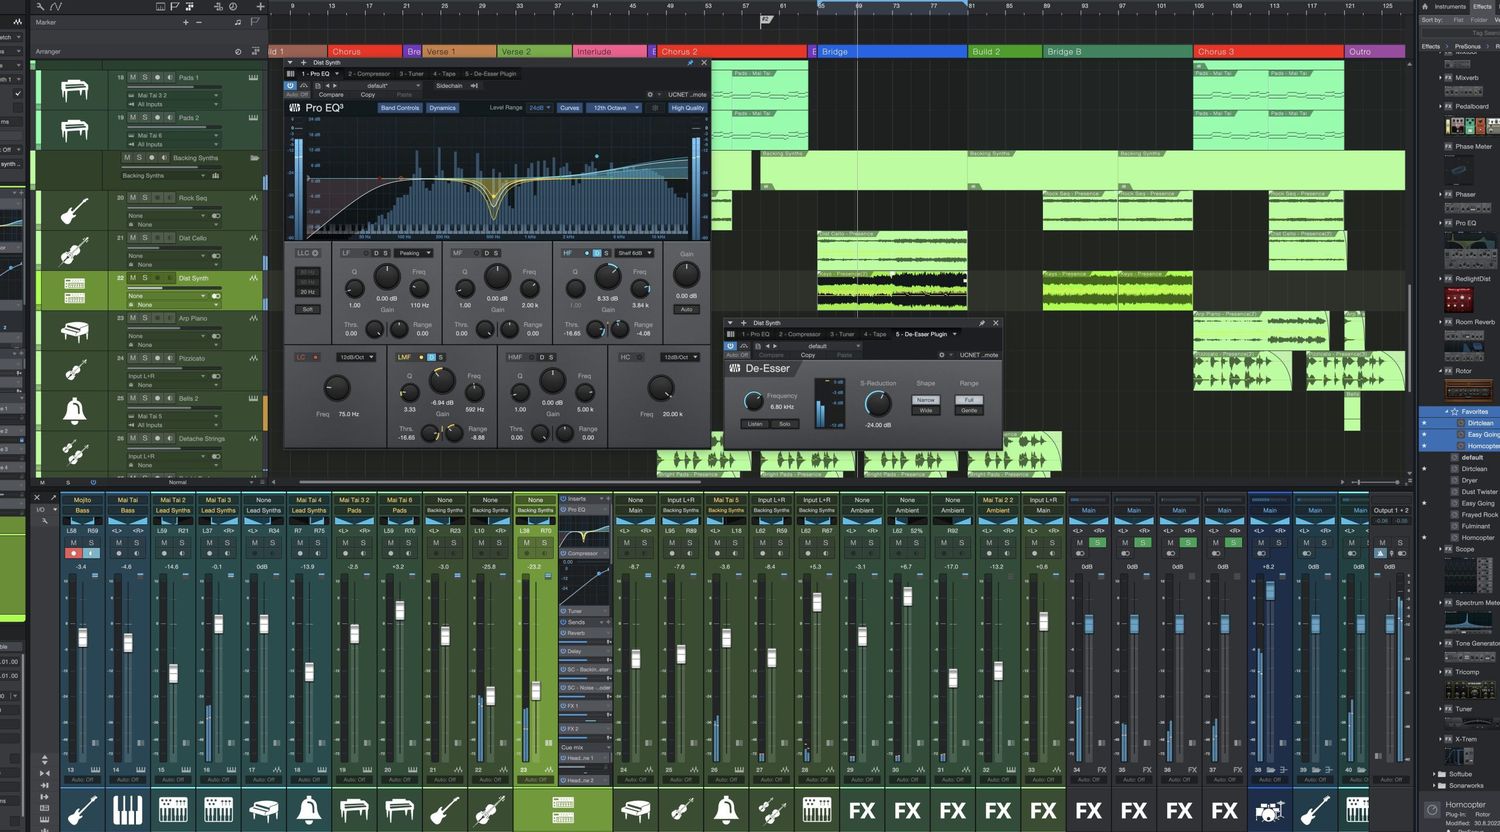
Task: Click the cello icon of Dist Cello track
Action: [x=75, y=250]
